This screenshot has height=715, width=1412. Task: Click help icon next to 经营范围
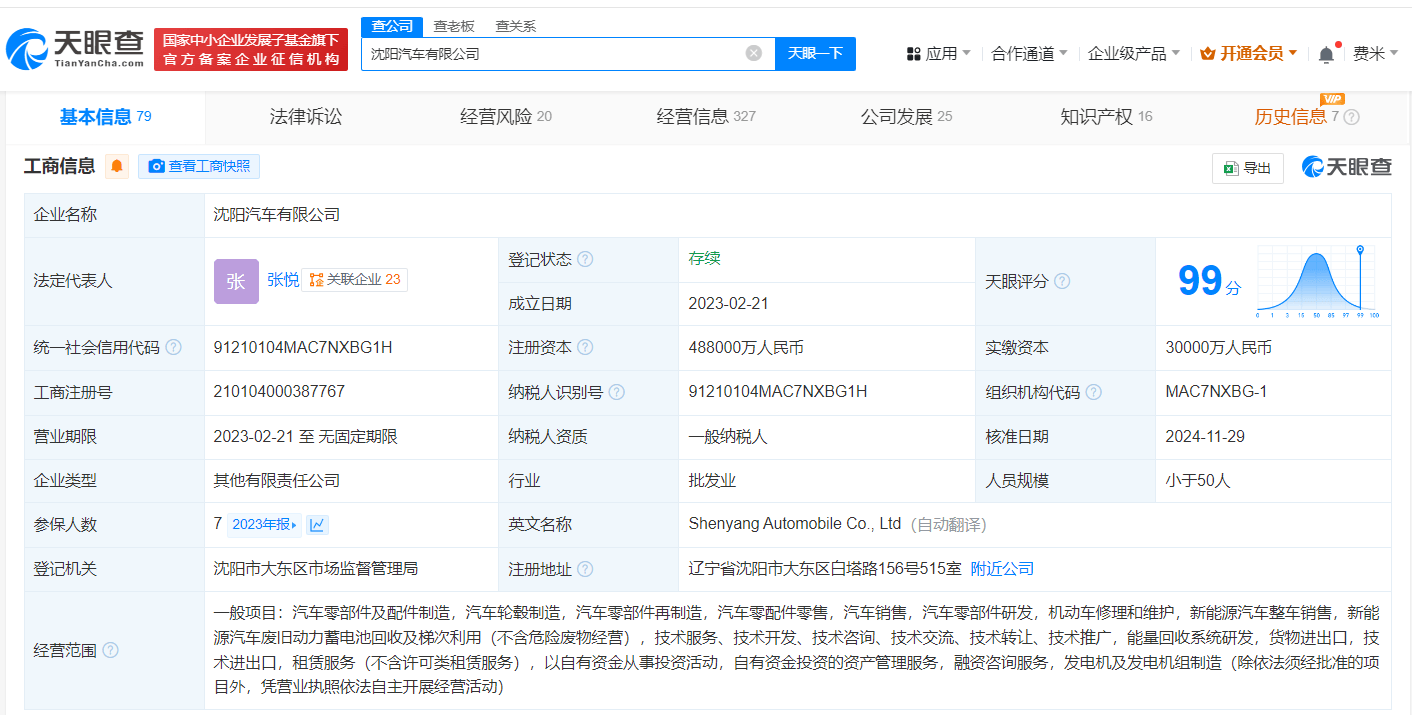(x=110, y=650)
